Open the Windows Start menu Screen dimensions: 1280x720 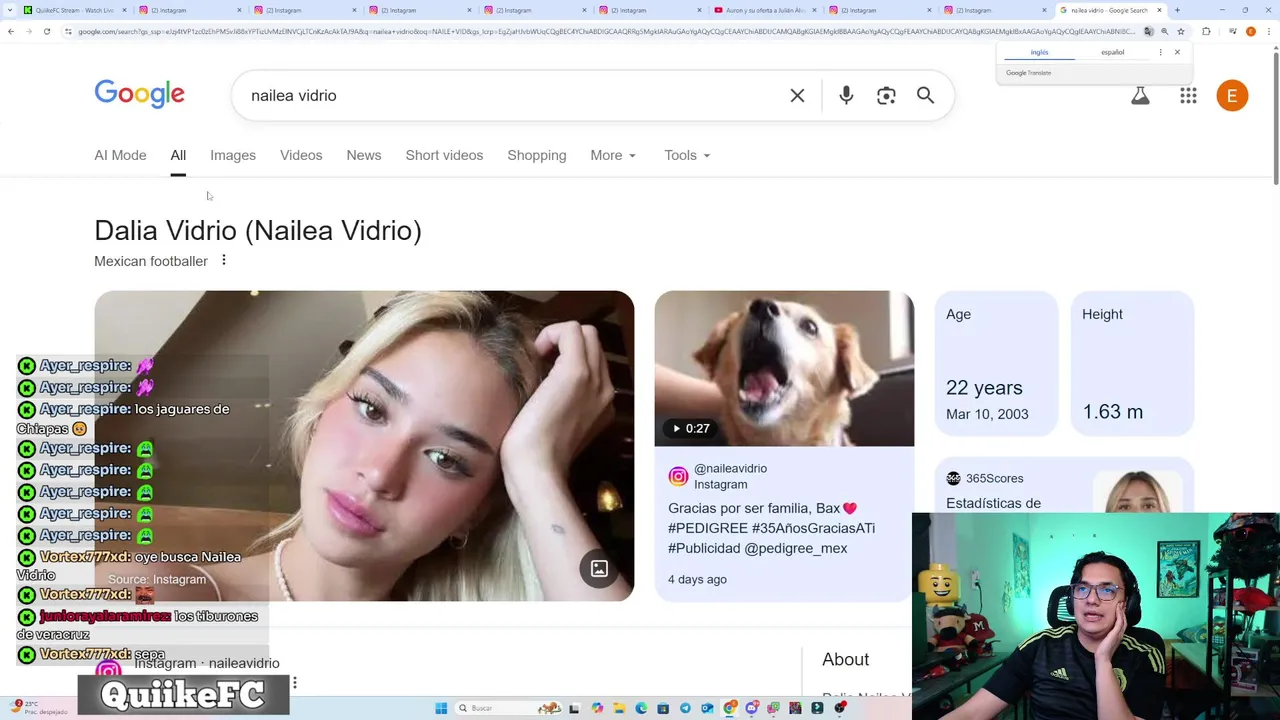click(441, 708)
